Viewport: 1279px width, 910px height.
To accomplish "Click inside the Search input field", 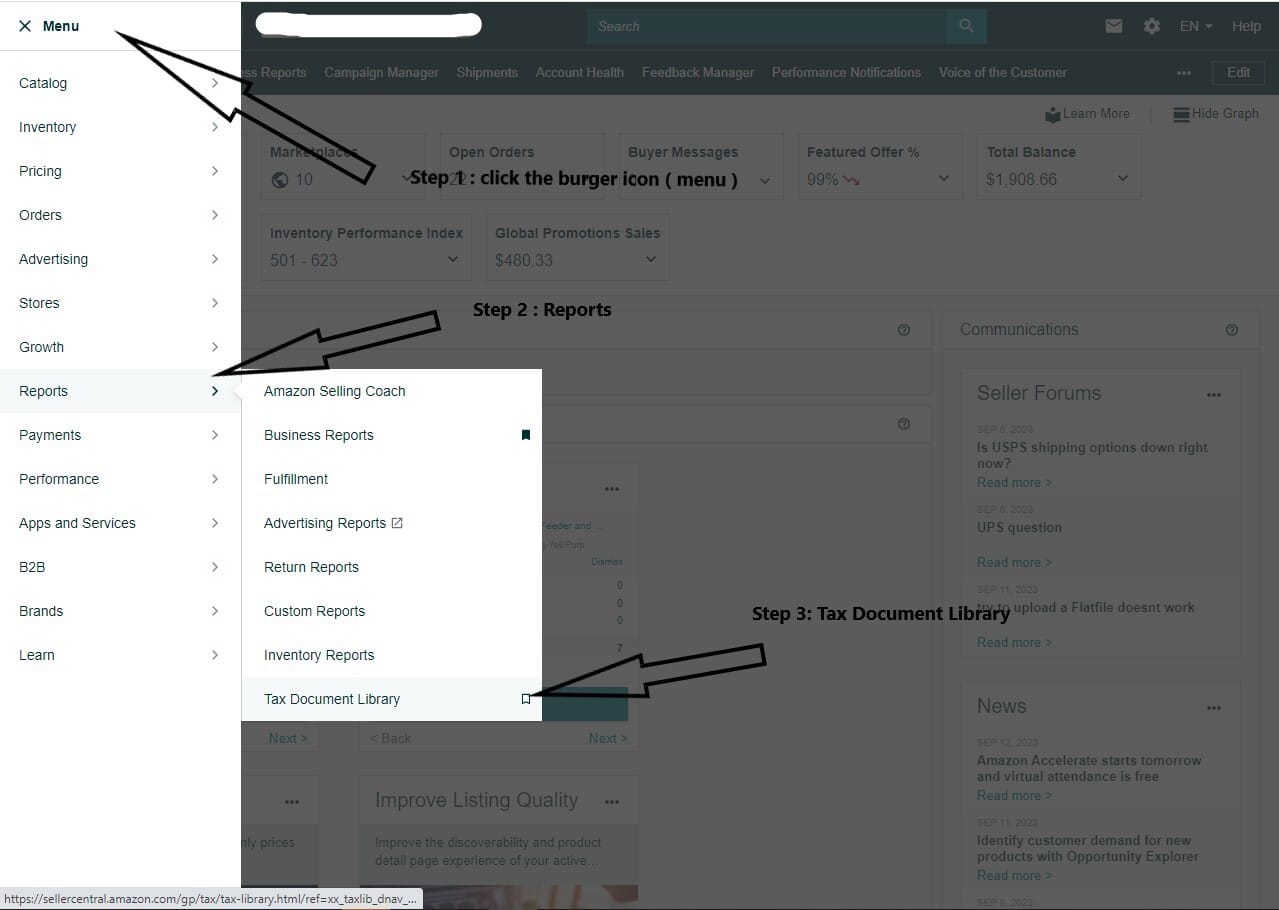I will tap(767, 26).
